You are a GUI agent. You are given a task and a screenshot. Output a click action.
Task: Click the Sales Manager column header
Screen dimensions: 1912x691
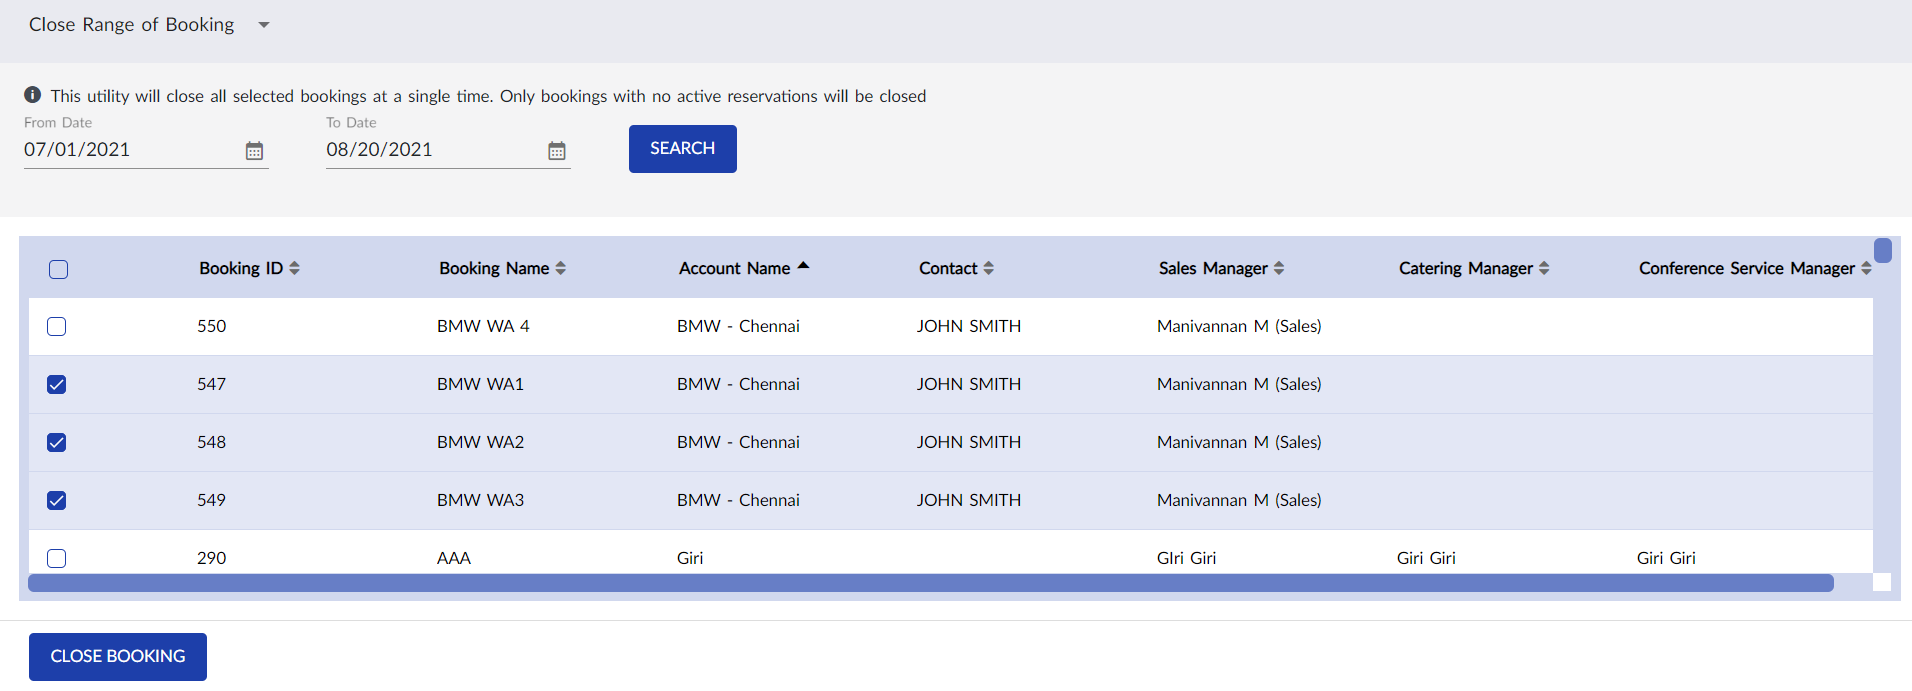pyautogui.click(x=1213, y=268)
